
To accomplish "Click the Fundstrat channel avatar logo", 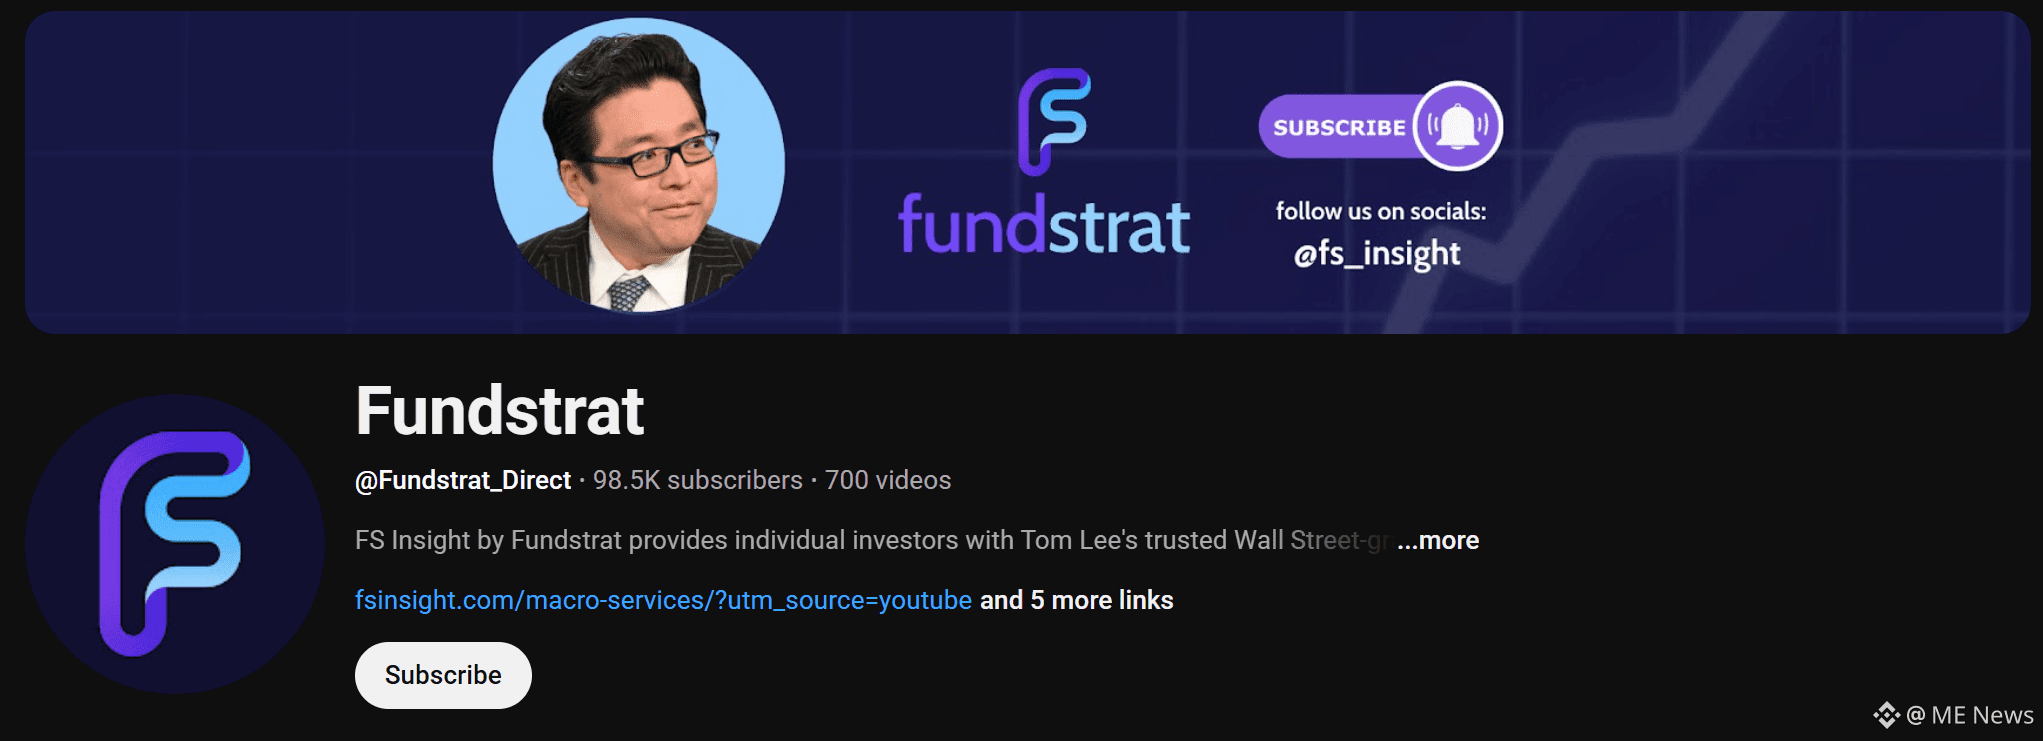I will click(175, 543).
